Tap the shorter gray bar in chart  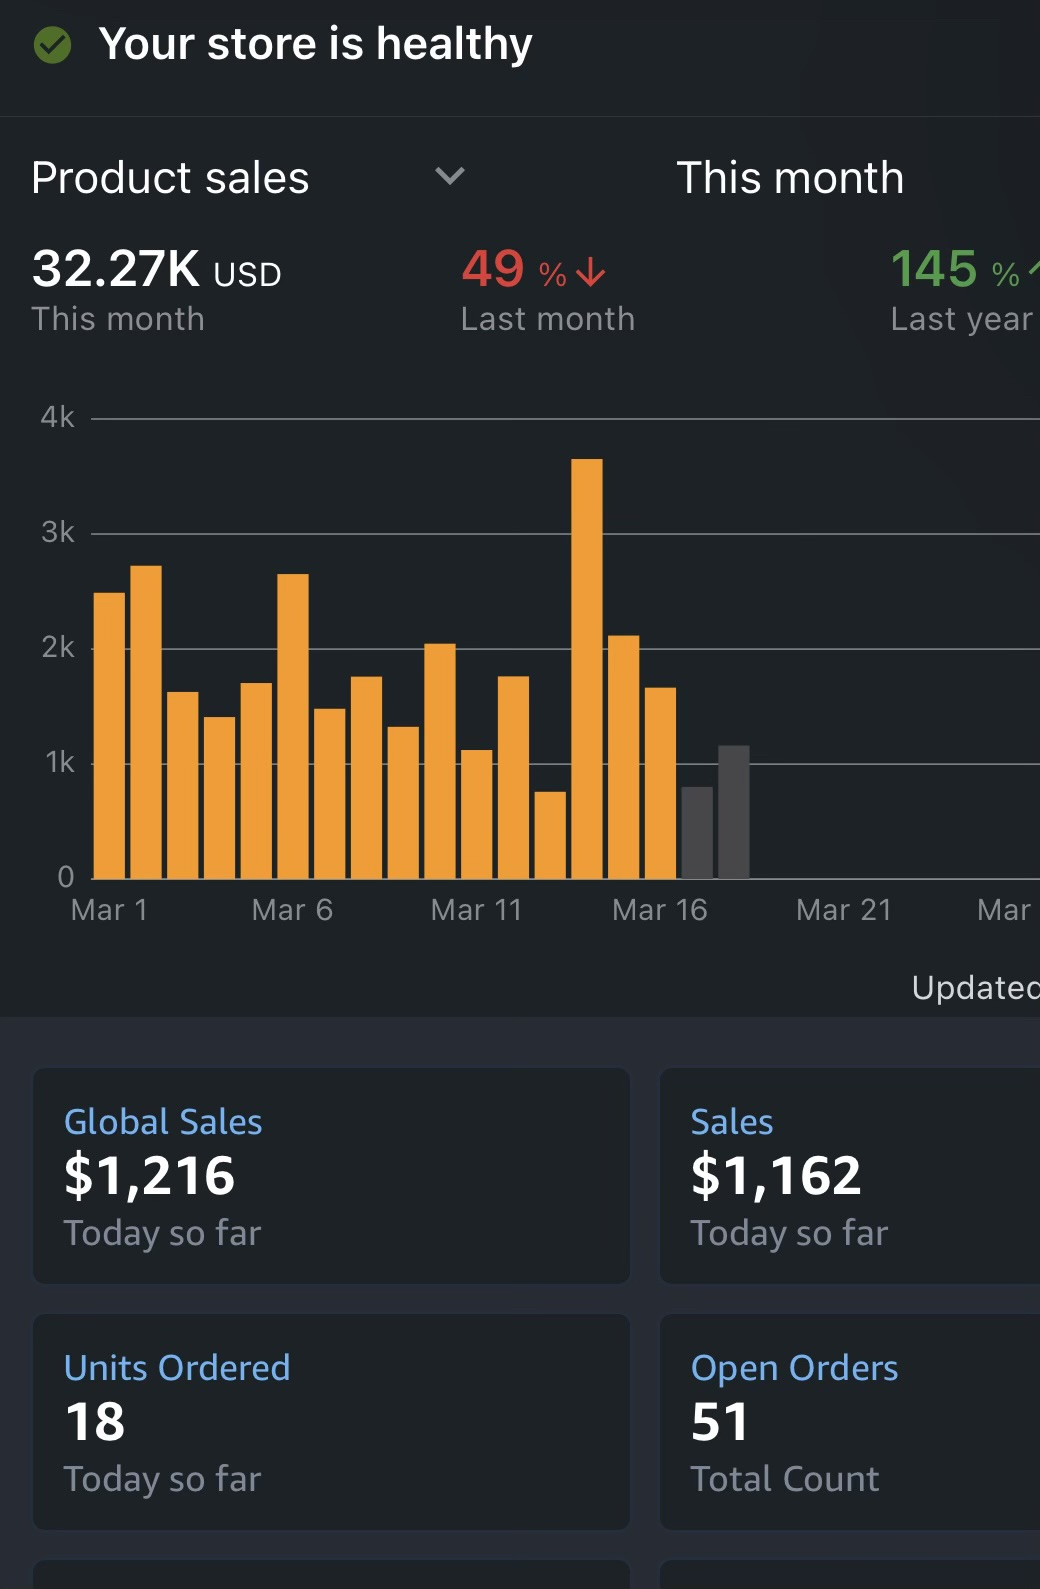697,833
